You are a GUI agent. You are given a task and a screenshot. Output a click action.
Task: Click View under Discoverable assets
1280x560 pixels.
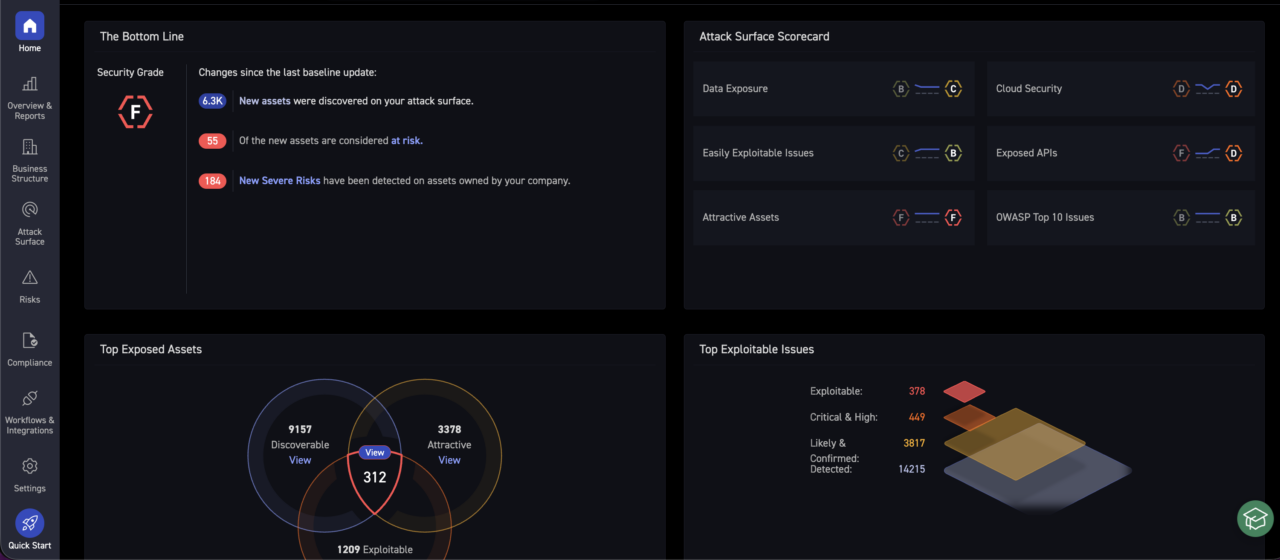pyautogui.click(x=300, y=460)
